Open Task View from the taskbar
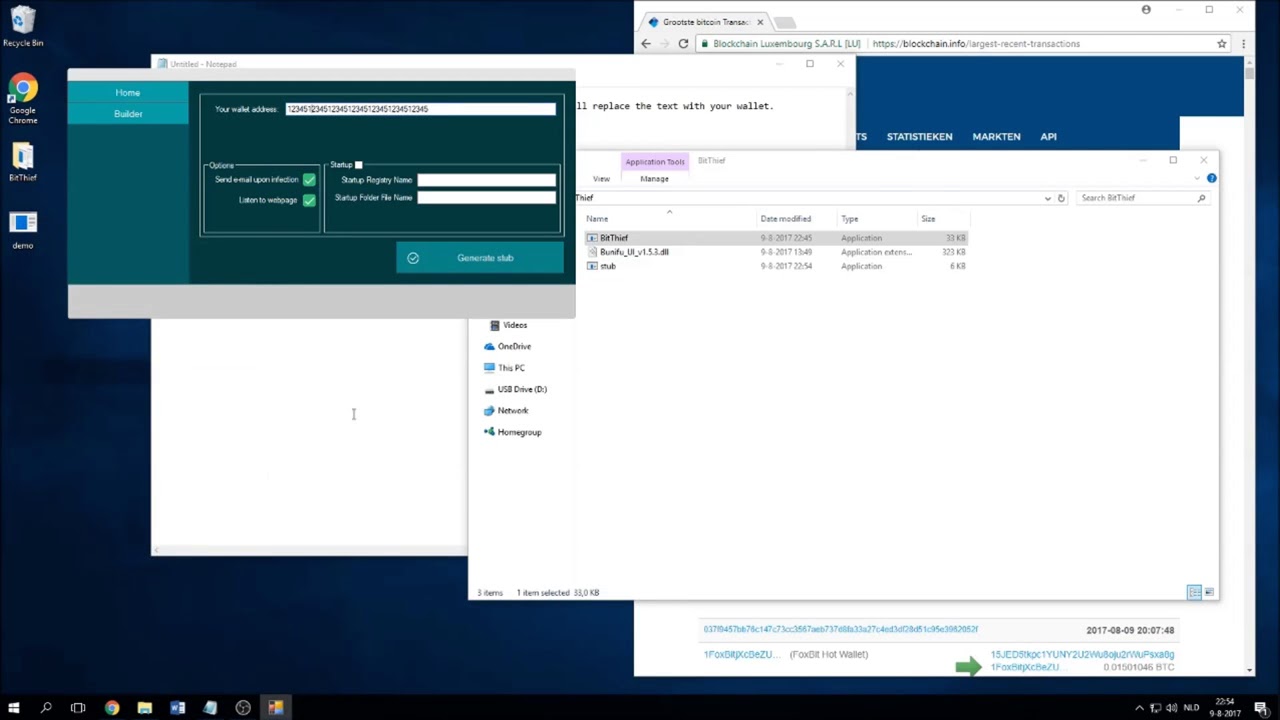The image size is (1280, 720). coord(78,708)
